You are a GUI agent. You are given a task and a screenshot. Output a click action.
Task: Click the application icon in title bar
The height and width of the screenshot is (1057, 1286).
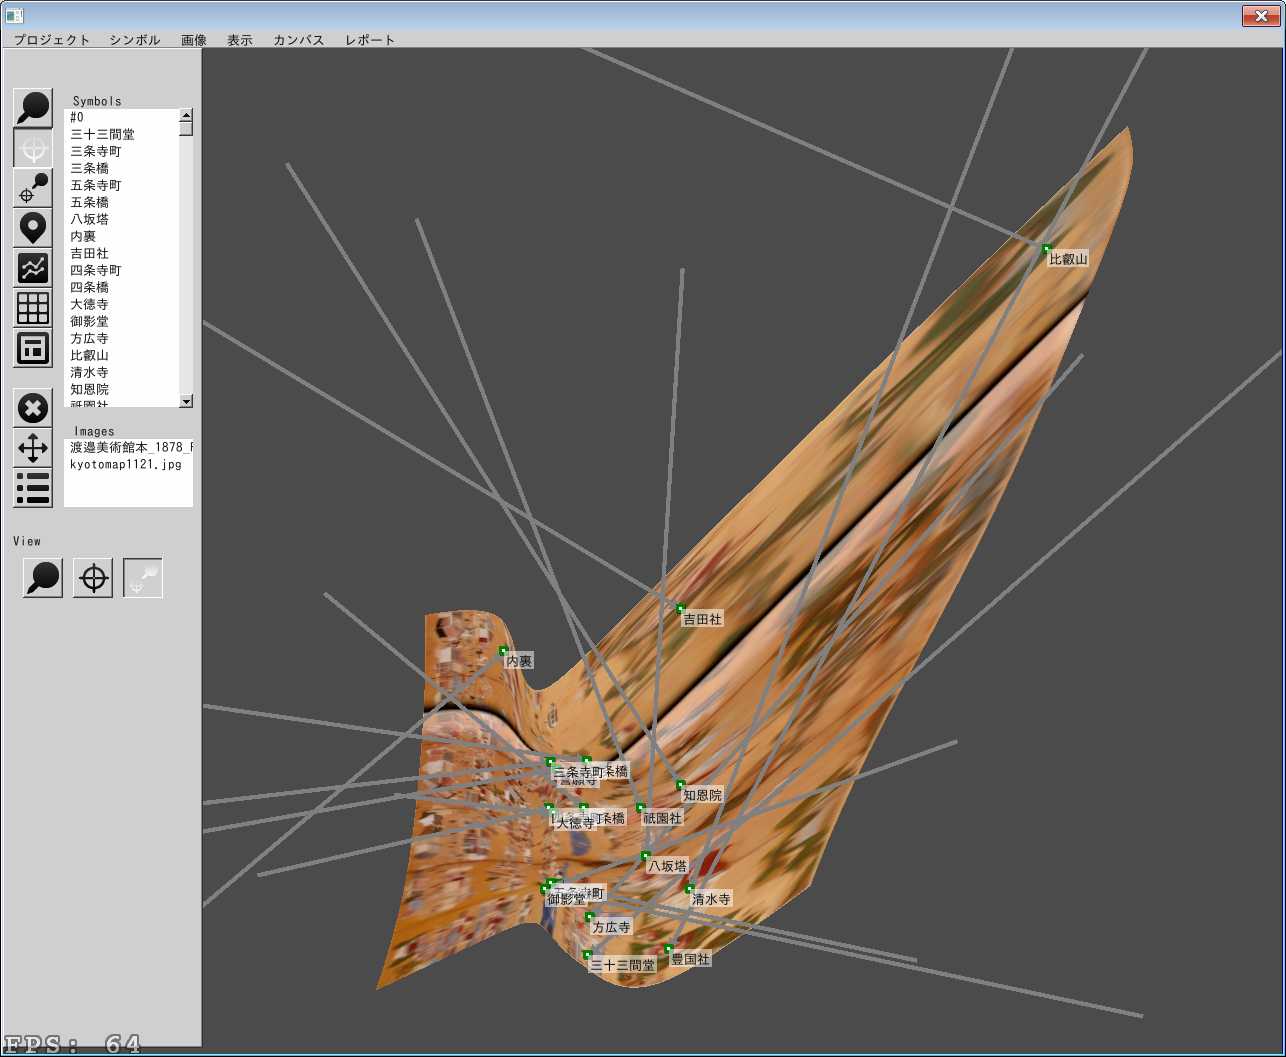pyautogui.click(x=13, y=15)
